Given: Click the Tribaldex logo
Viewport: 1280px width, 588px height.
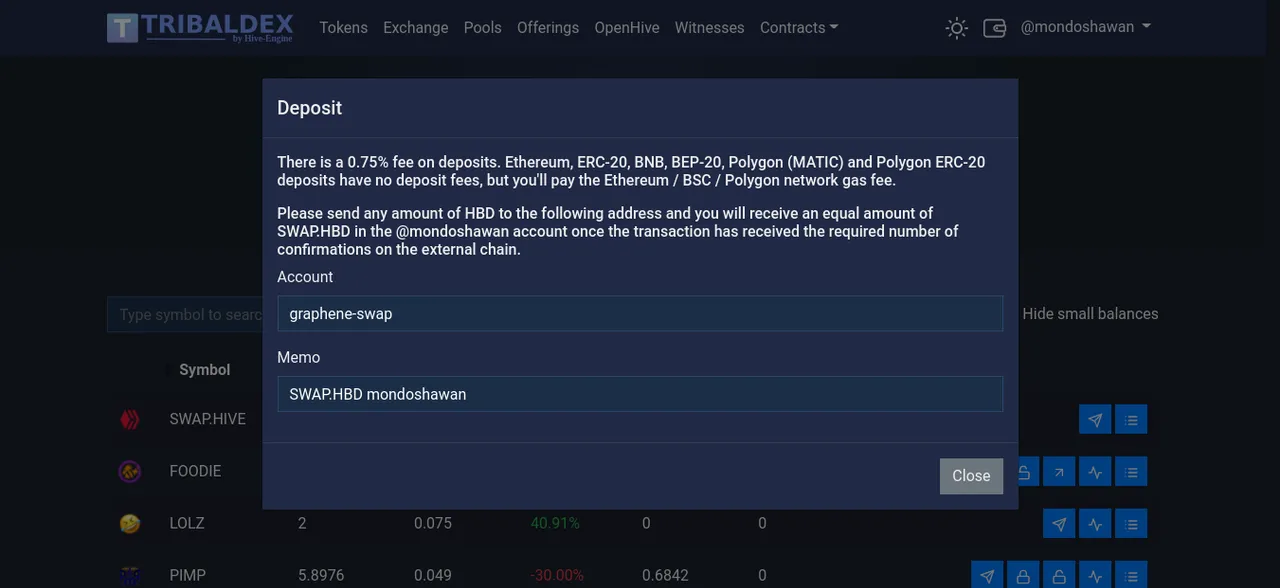Looking at the screenshot, I should tap(200, 27).
